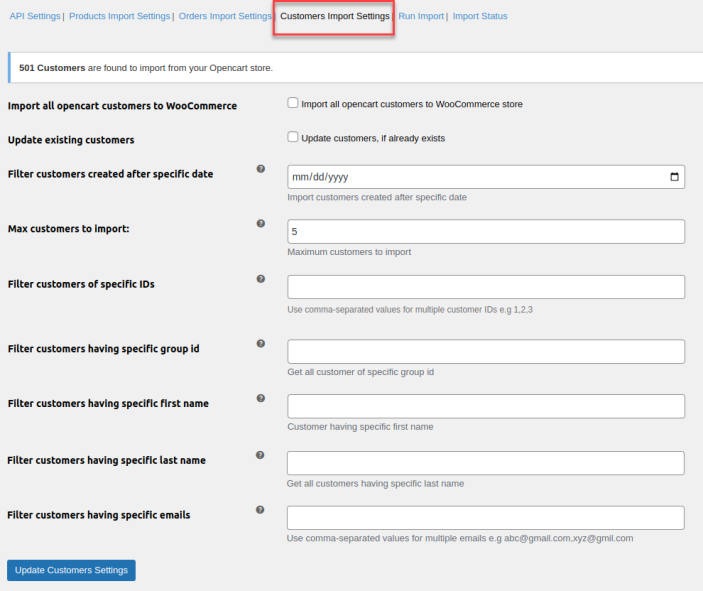Open the API Settings tab
The image size is (703, 591).
pyautogui.click(x=34, y=16)
